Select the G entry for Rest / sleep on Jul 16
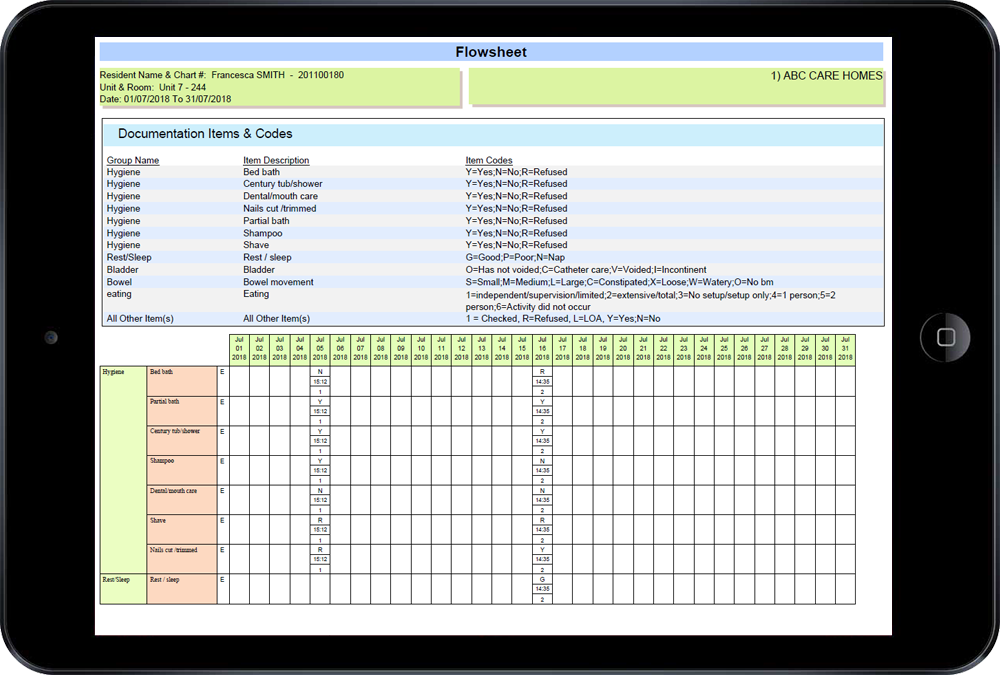Screen dimensions: 1000x675 pos(542,578)
